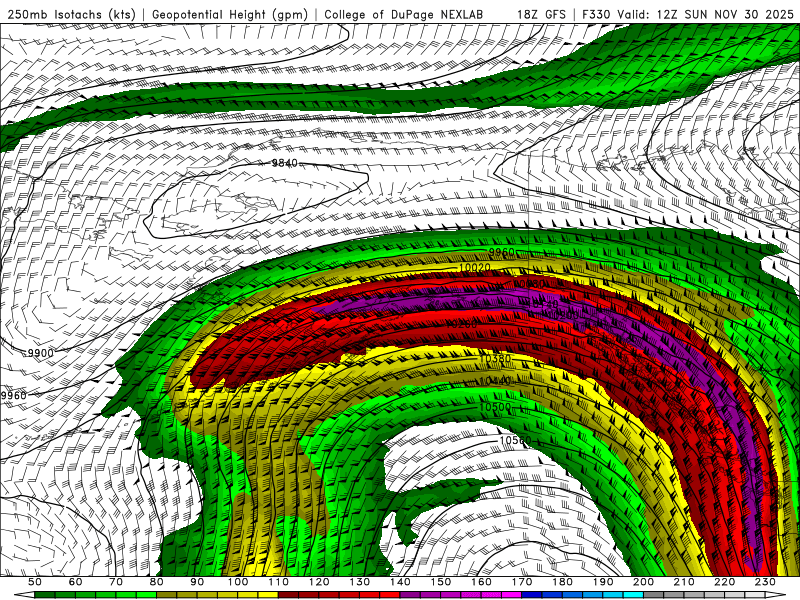Click the "F330 Valid: 12Z SUN NOV 30 2025" text

pos(687,14)
